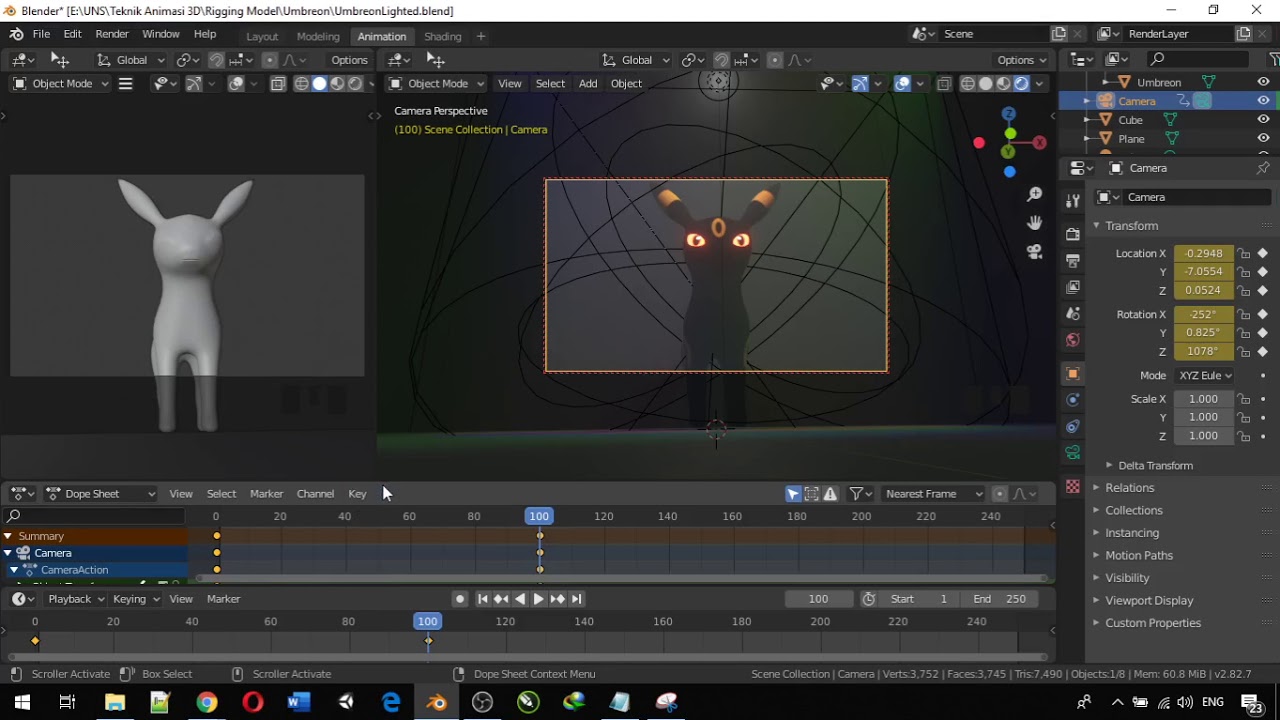Open the Object properties tab
The width and height of the screenshot is (1280, 720).
(1073, 374)
